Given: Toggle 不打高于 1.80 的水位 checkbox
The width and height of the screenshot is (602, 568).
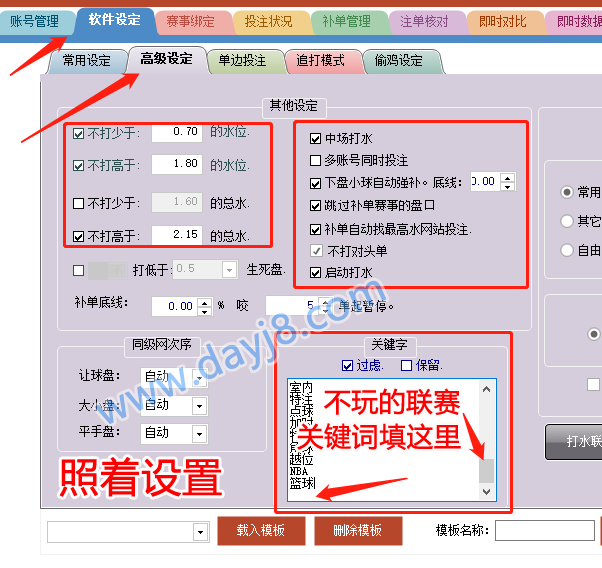Looking at the screenshot, I should [x=78, y=166].
